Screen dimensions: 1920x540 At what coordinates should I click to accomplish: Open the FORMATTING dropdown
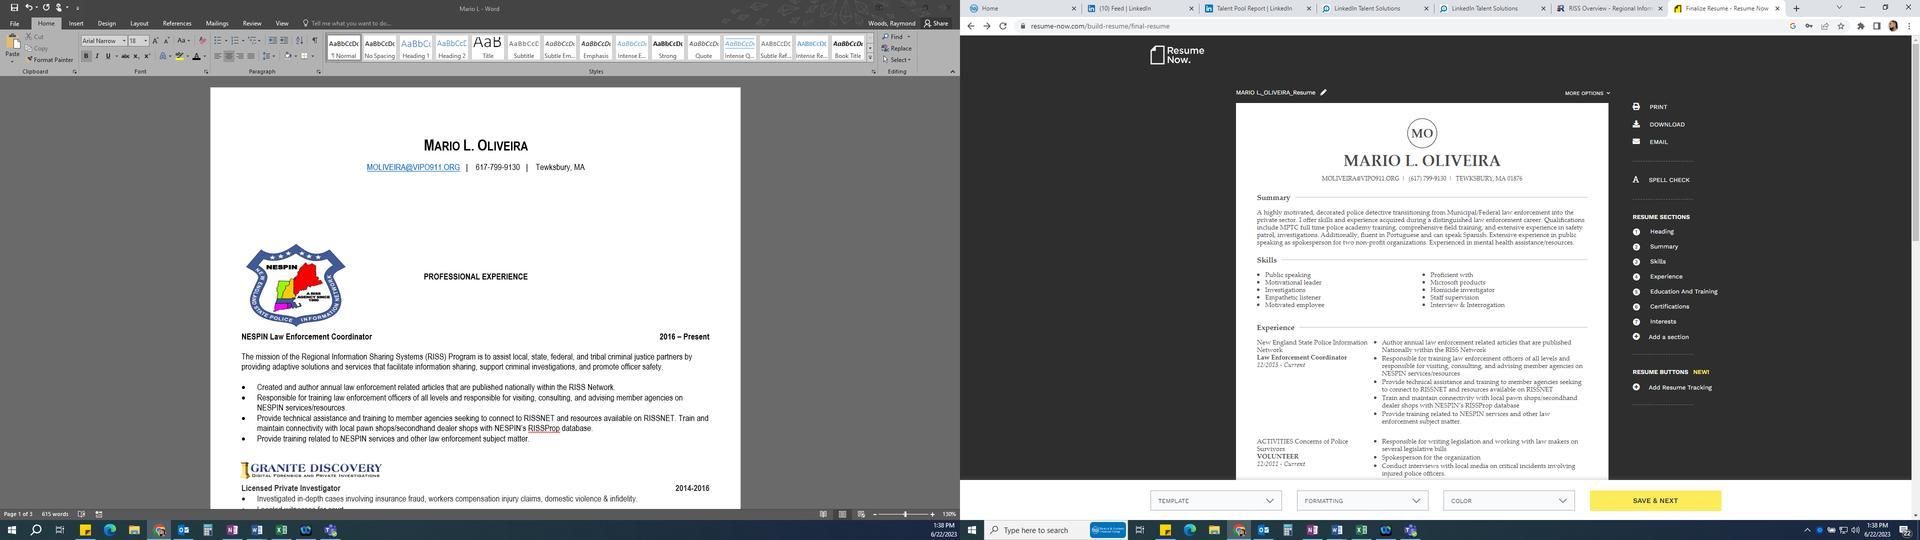[x=1362, y=500]
